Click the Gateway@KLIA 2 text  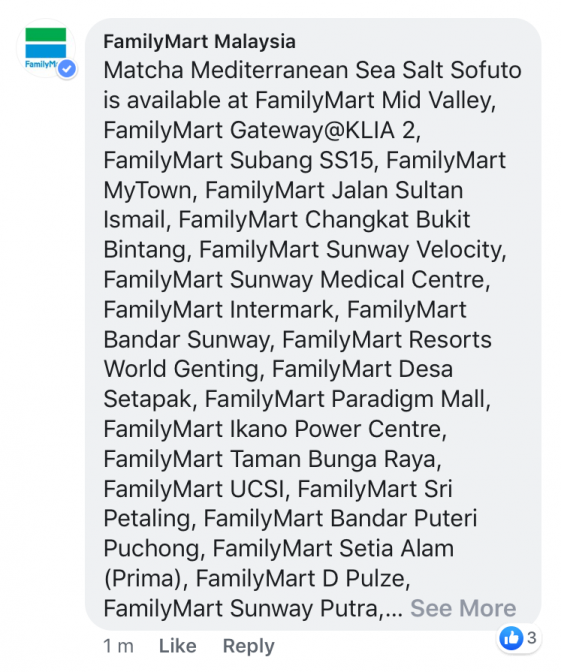[323, 130]
